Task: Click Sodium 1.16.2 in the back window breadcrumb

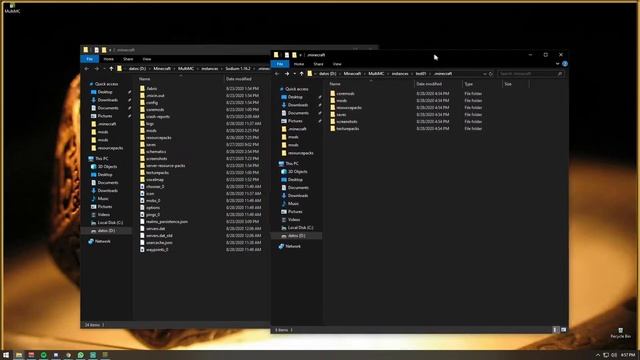Action: pyautogui.click(x=238, y=69)
